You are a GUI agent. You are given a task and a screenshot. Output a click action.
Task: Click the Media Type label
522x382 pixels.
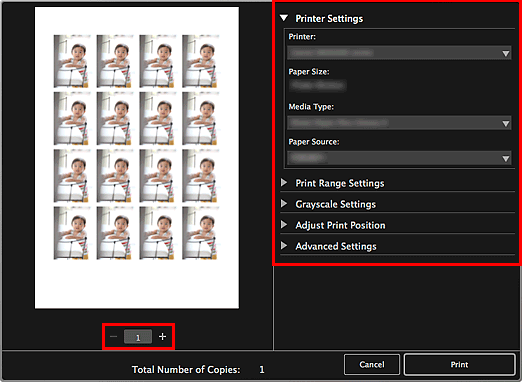click(x=311, y=107)
